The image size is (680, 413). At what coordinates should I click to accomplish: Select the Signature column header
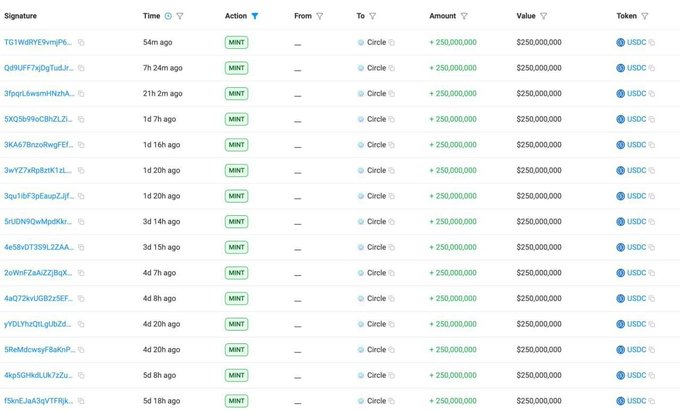click(x=20, y=16)
